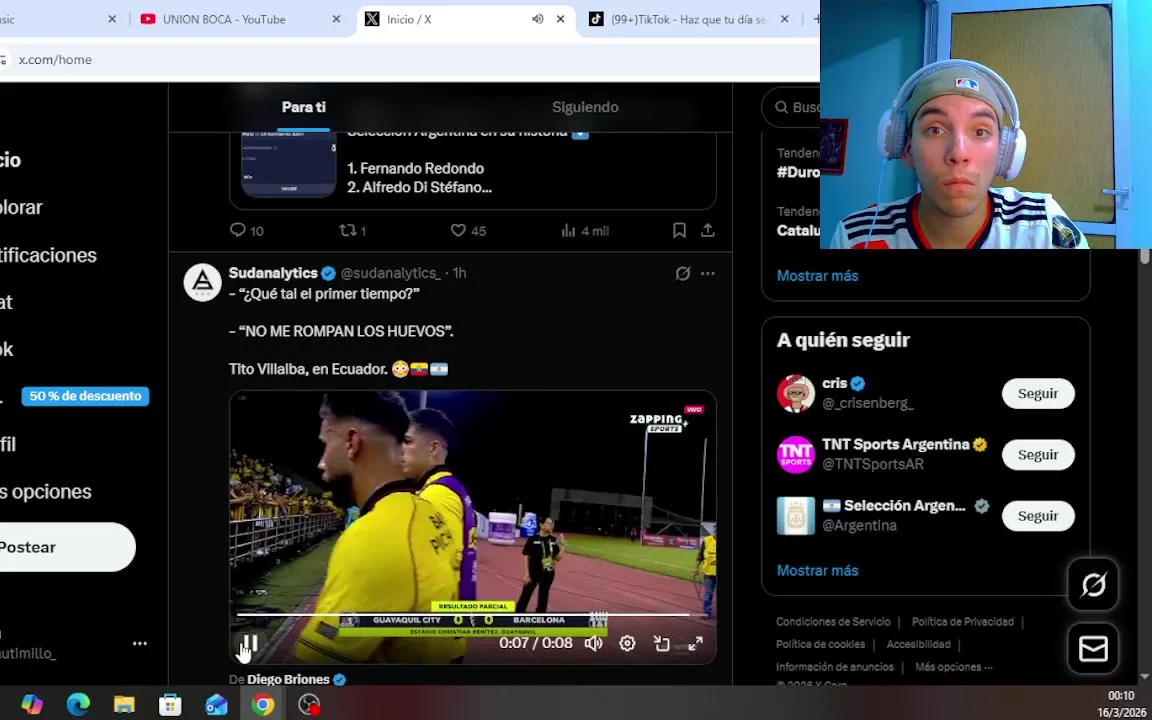Close the UNION BOCA YouTube tab
The image size is (1152, 720).
point(336,19)
